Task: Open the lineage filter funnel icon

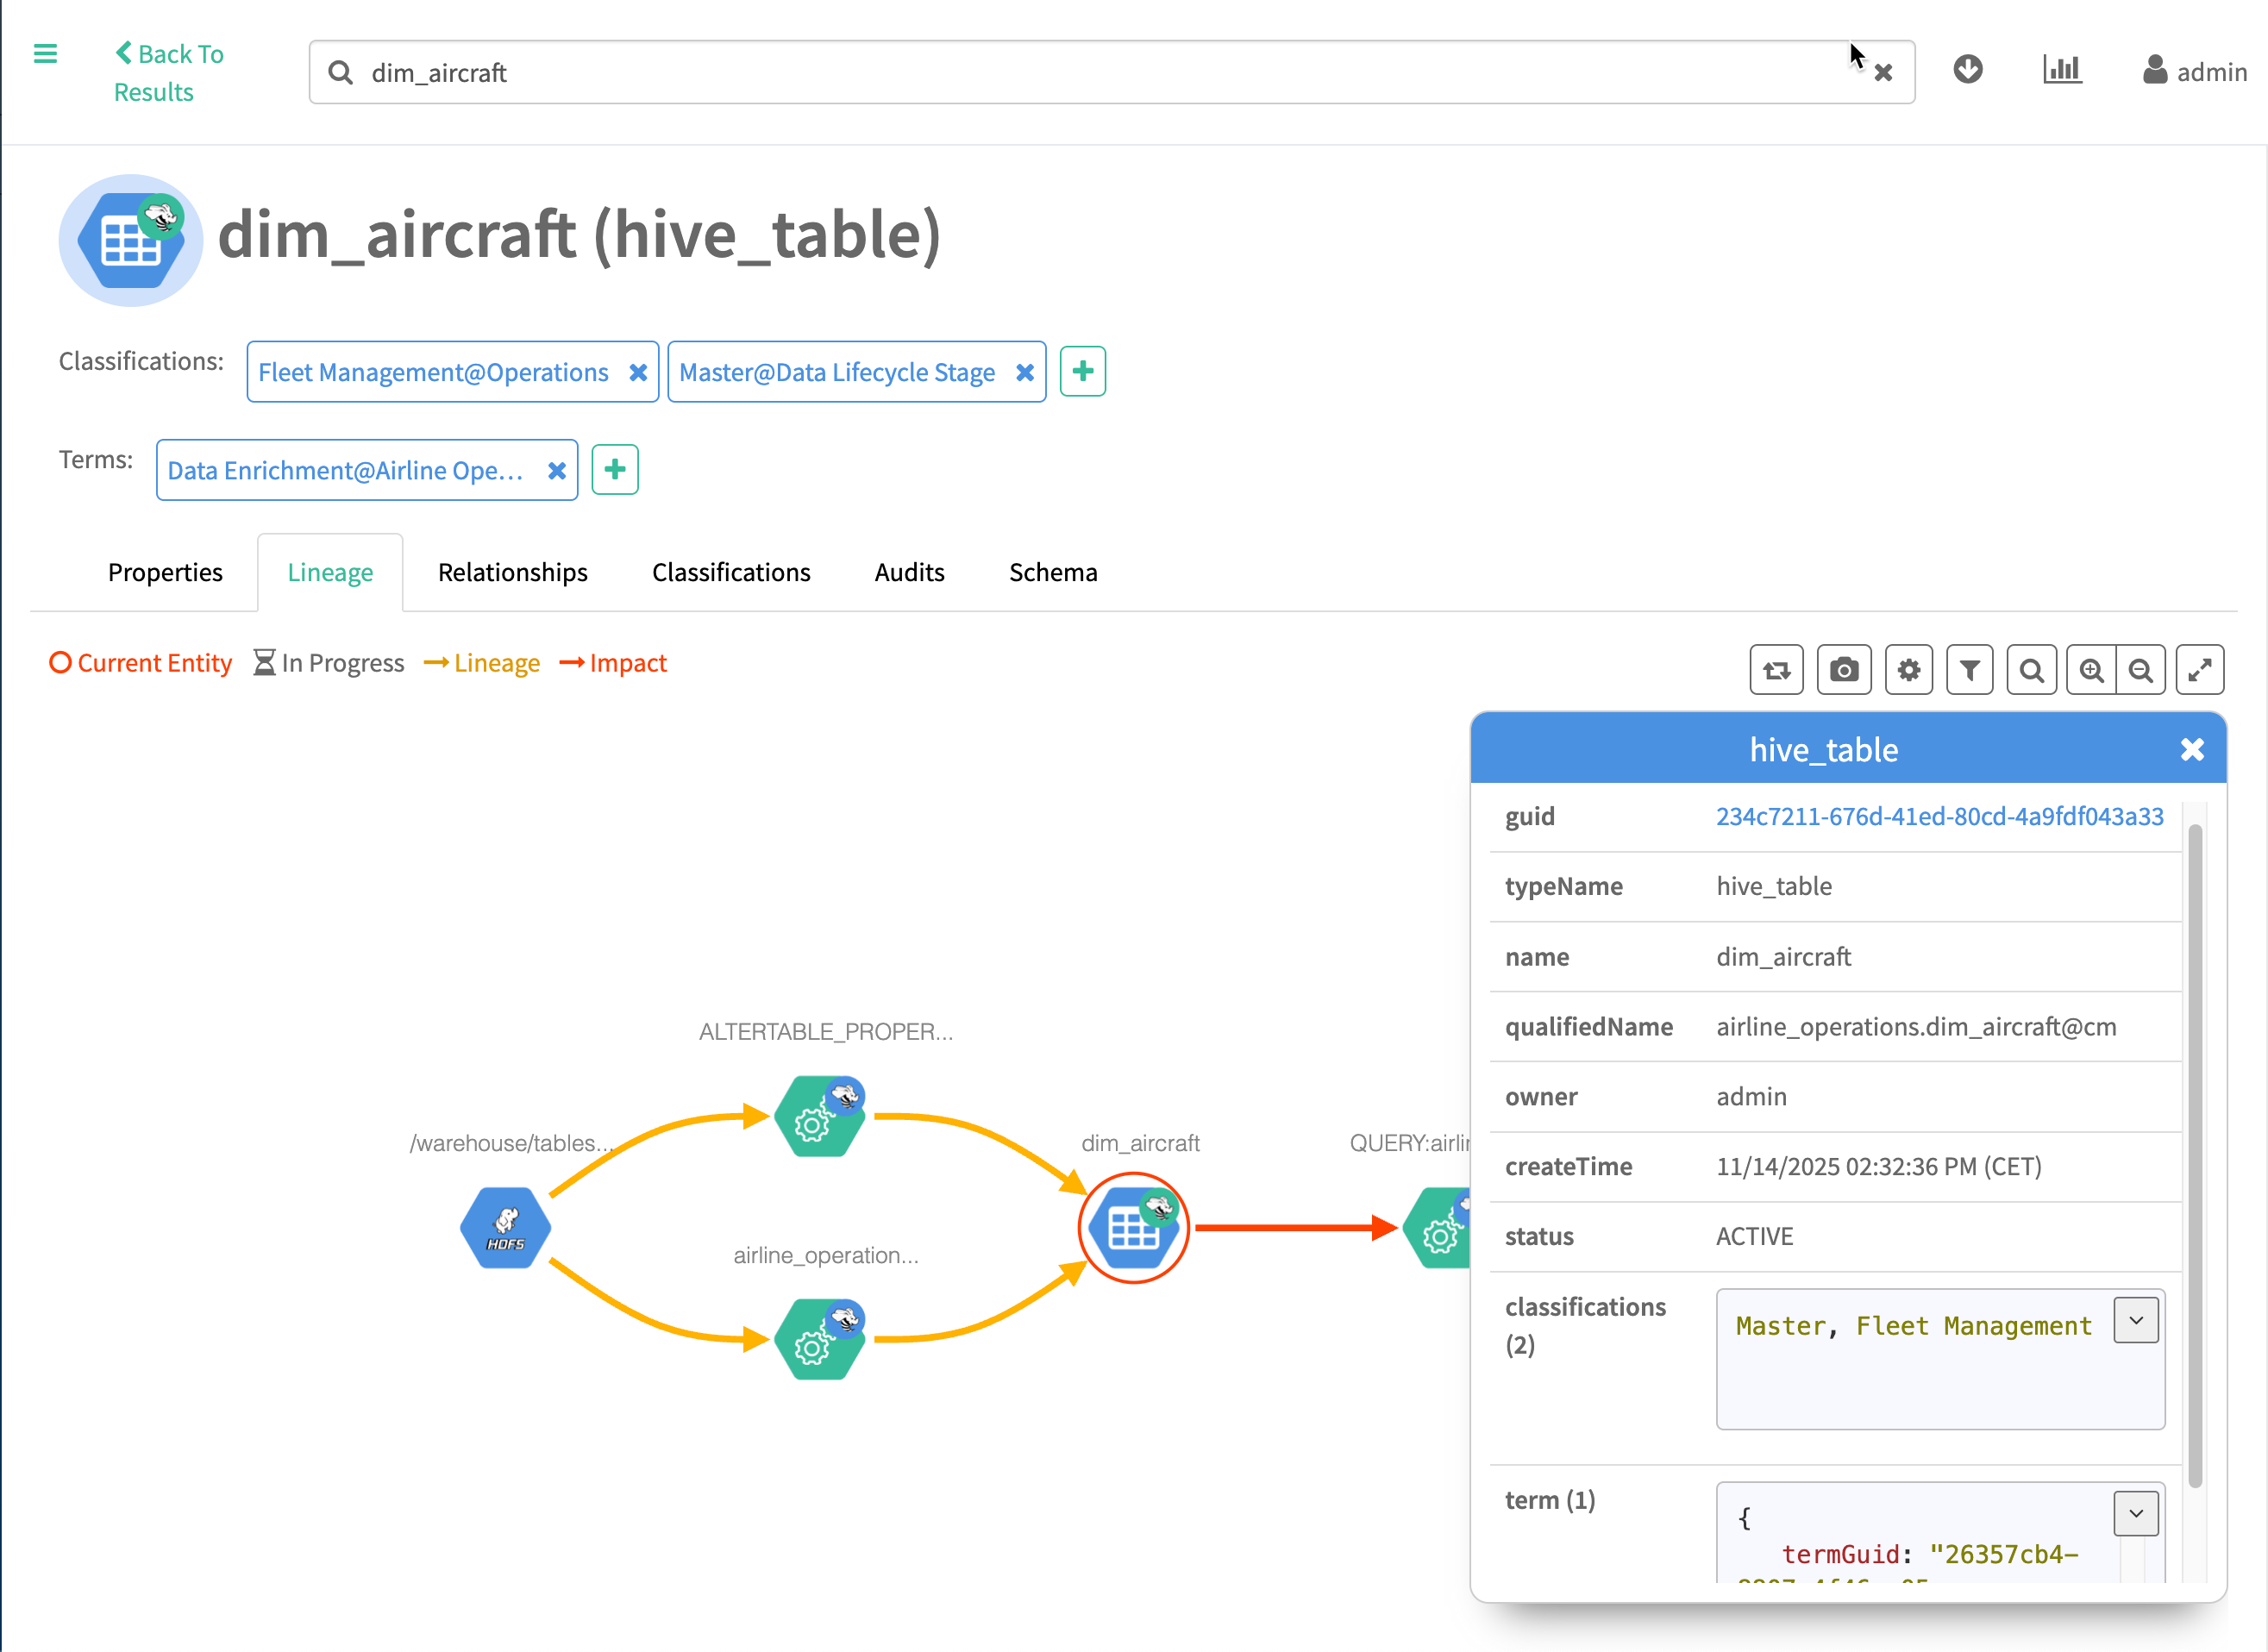Action: click(1969, 670)
